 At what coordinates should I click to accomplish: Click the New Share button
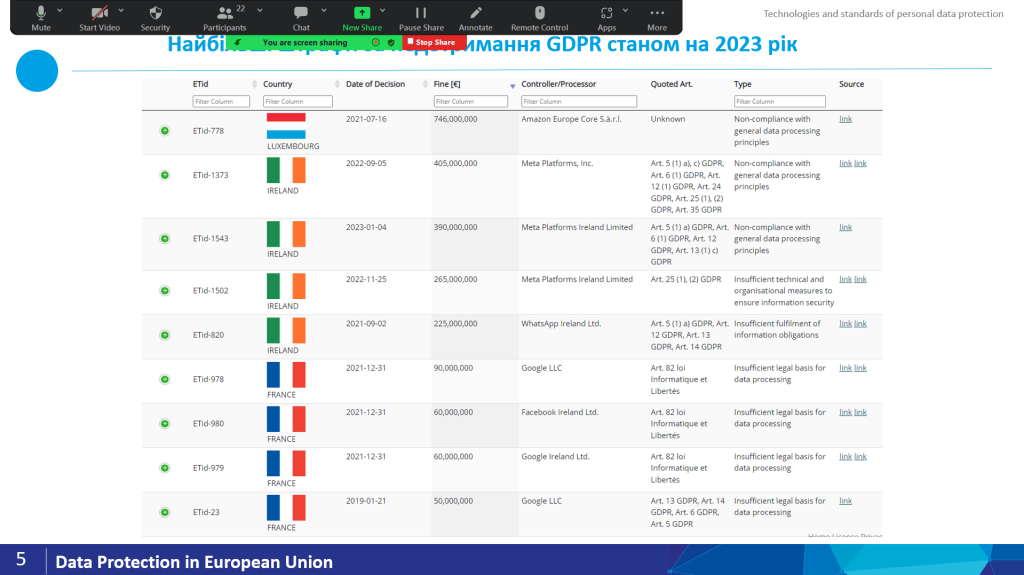point(362,18)
